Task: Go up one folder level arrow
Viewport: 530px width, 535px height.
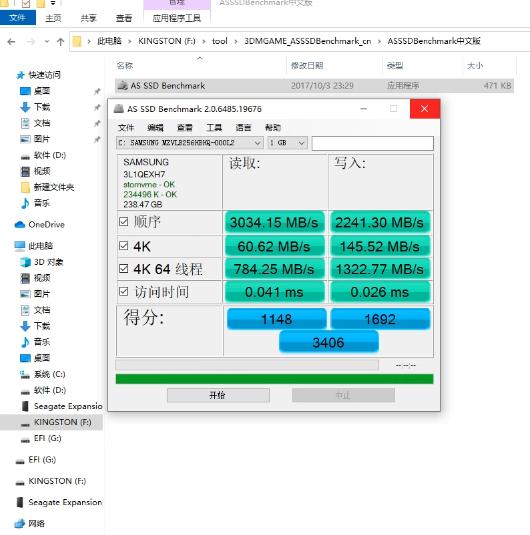Action: point(60,42)
